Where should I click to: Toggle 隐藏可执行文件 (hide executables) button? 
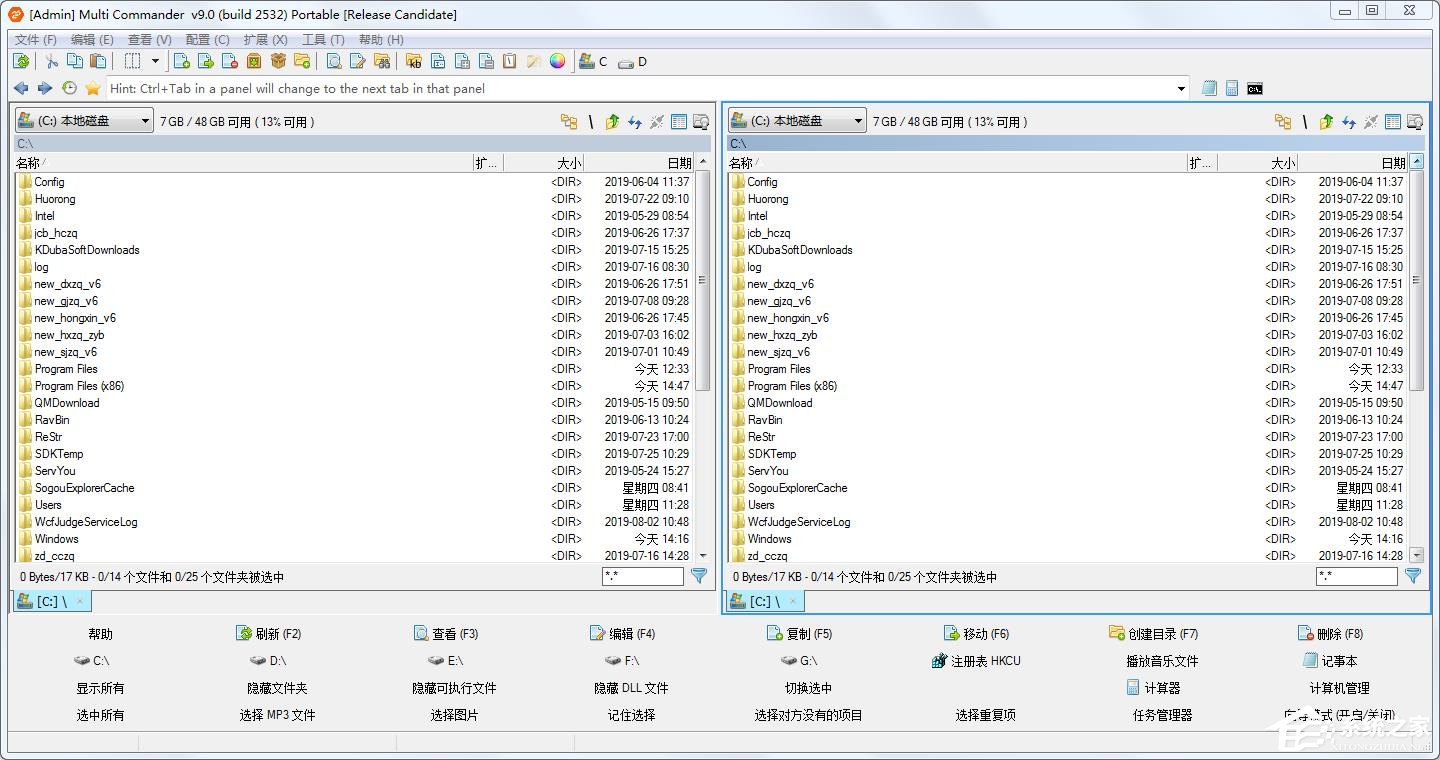[454, 688]
